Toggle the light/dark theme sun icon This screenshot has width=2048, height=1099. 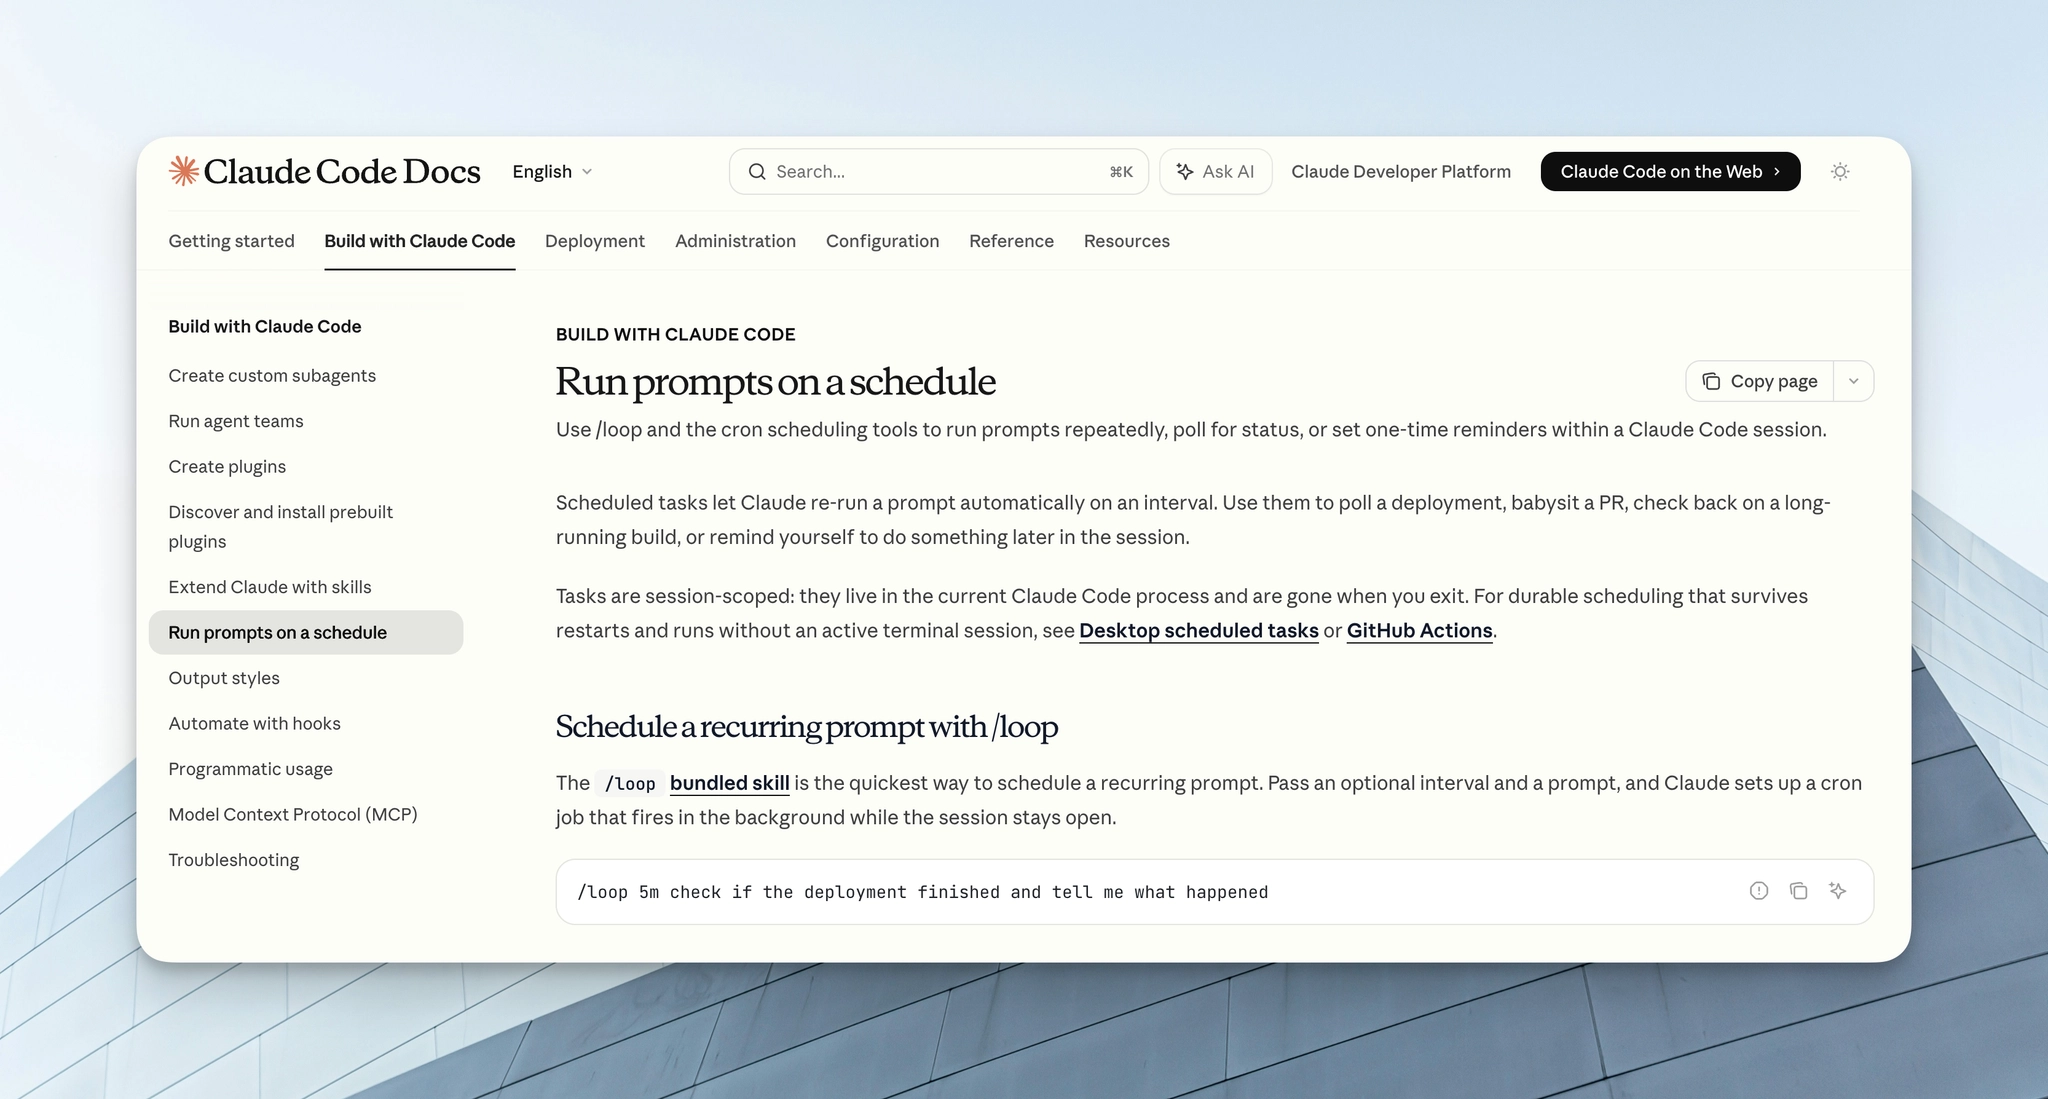(1839, 172)
